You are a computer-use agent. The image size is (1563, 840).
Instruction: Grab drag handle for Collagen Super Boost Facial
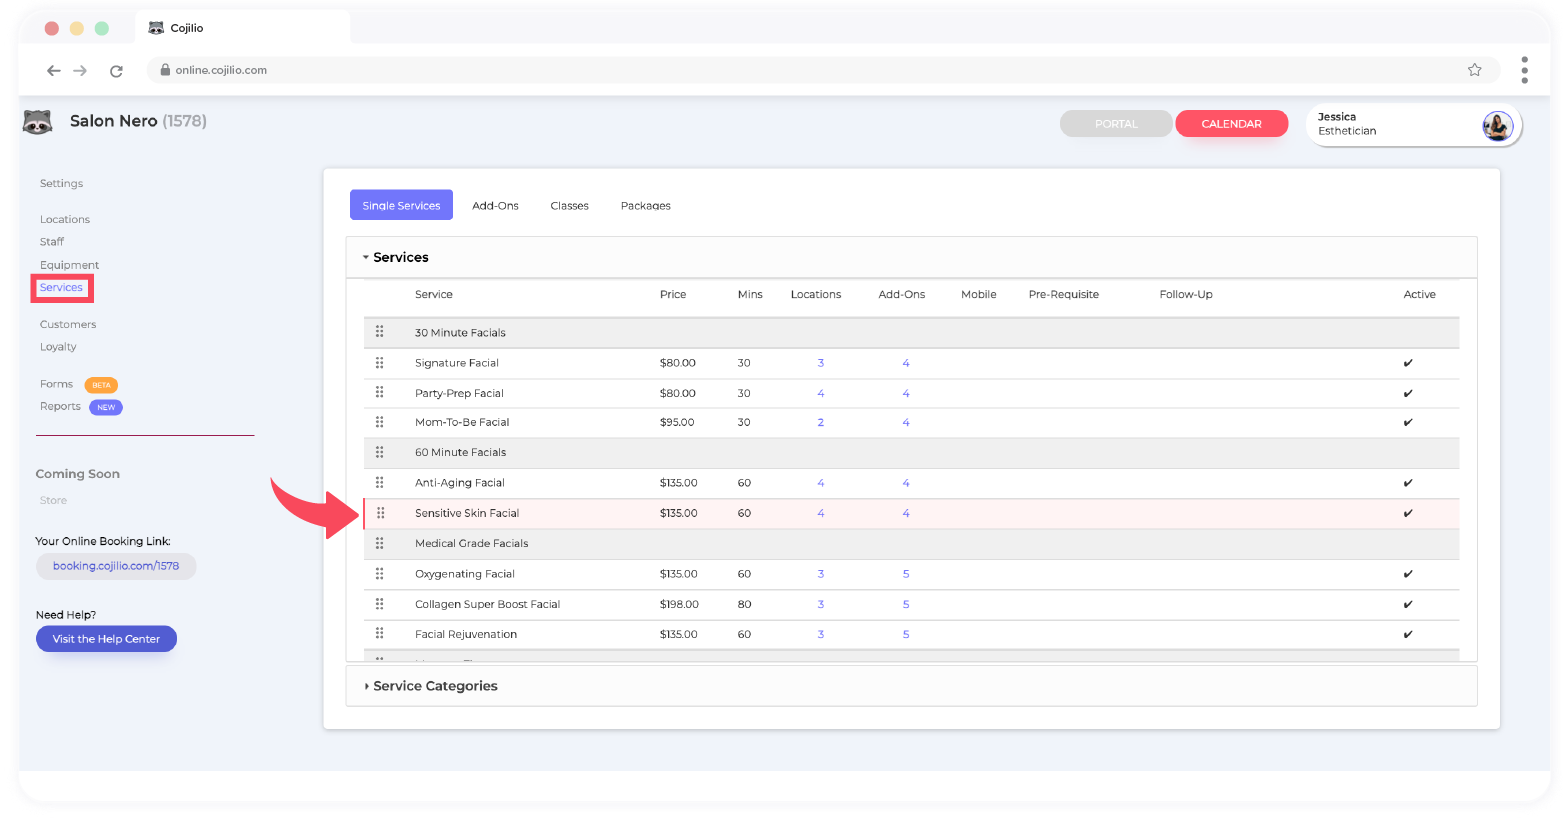click(380, 604)
